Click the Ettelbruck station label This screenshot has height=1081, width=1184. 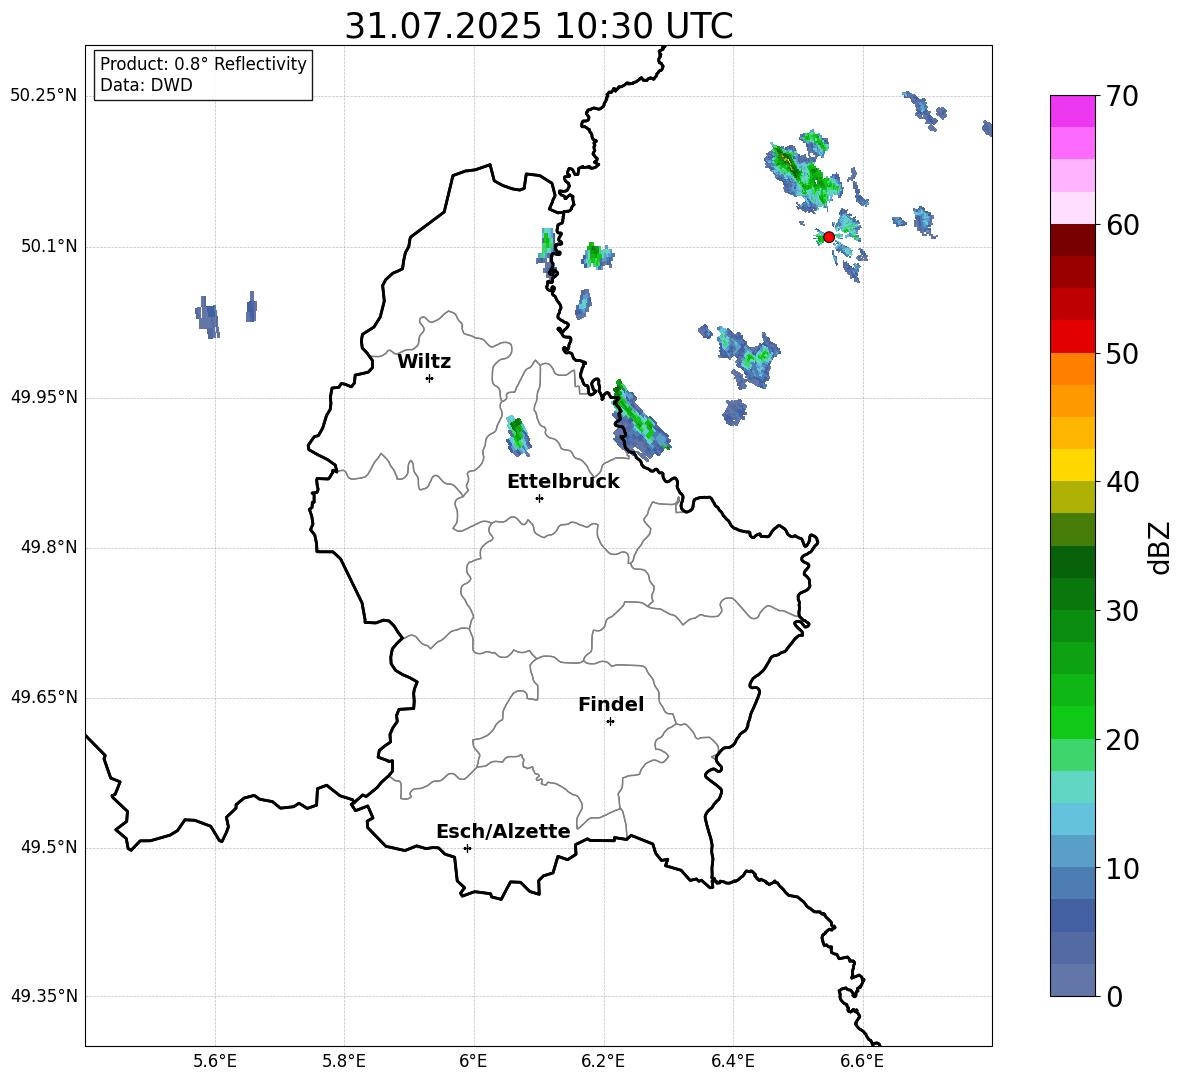coord(563,482)
